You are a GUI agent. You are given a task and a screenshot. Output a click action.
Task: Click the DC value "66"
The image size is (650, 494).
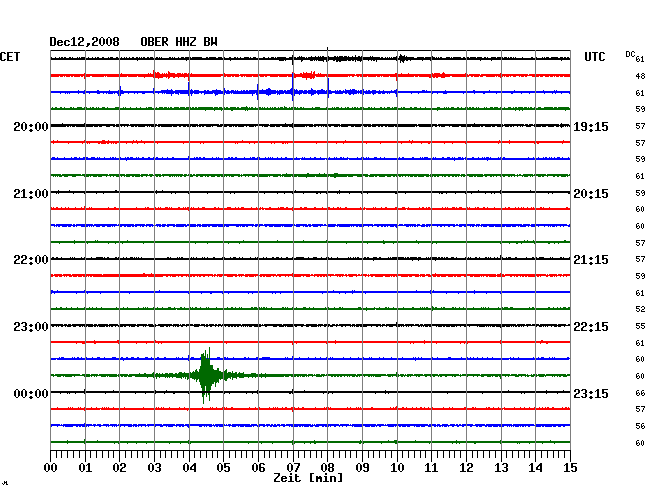[x=640, y=393]
